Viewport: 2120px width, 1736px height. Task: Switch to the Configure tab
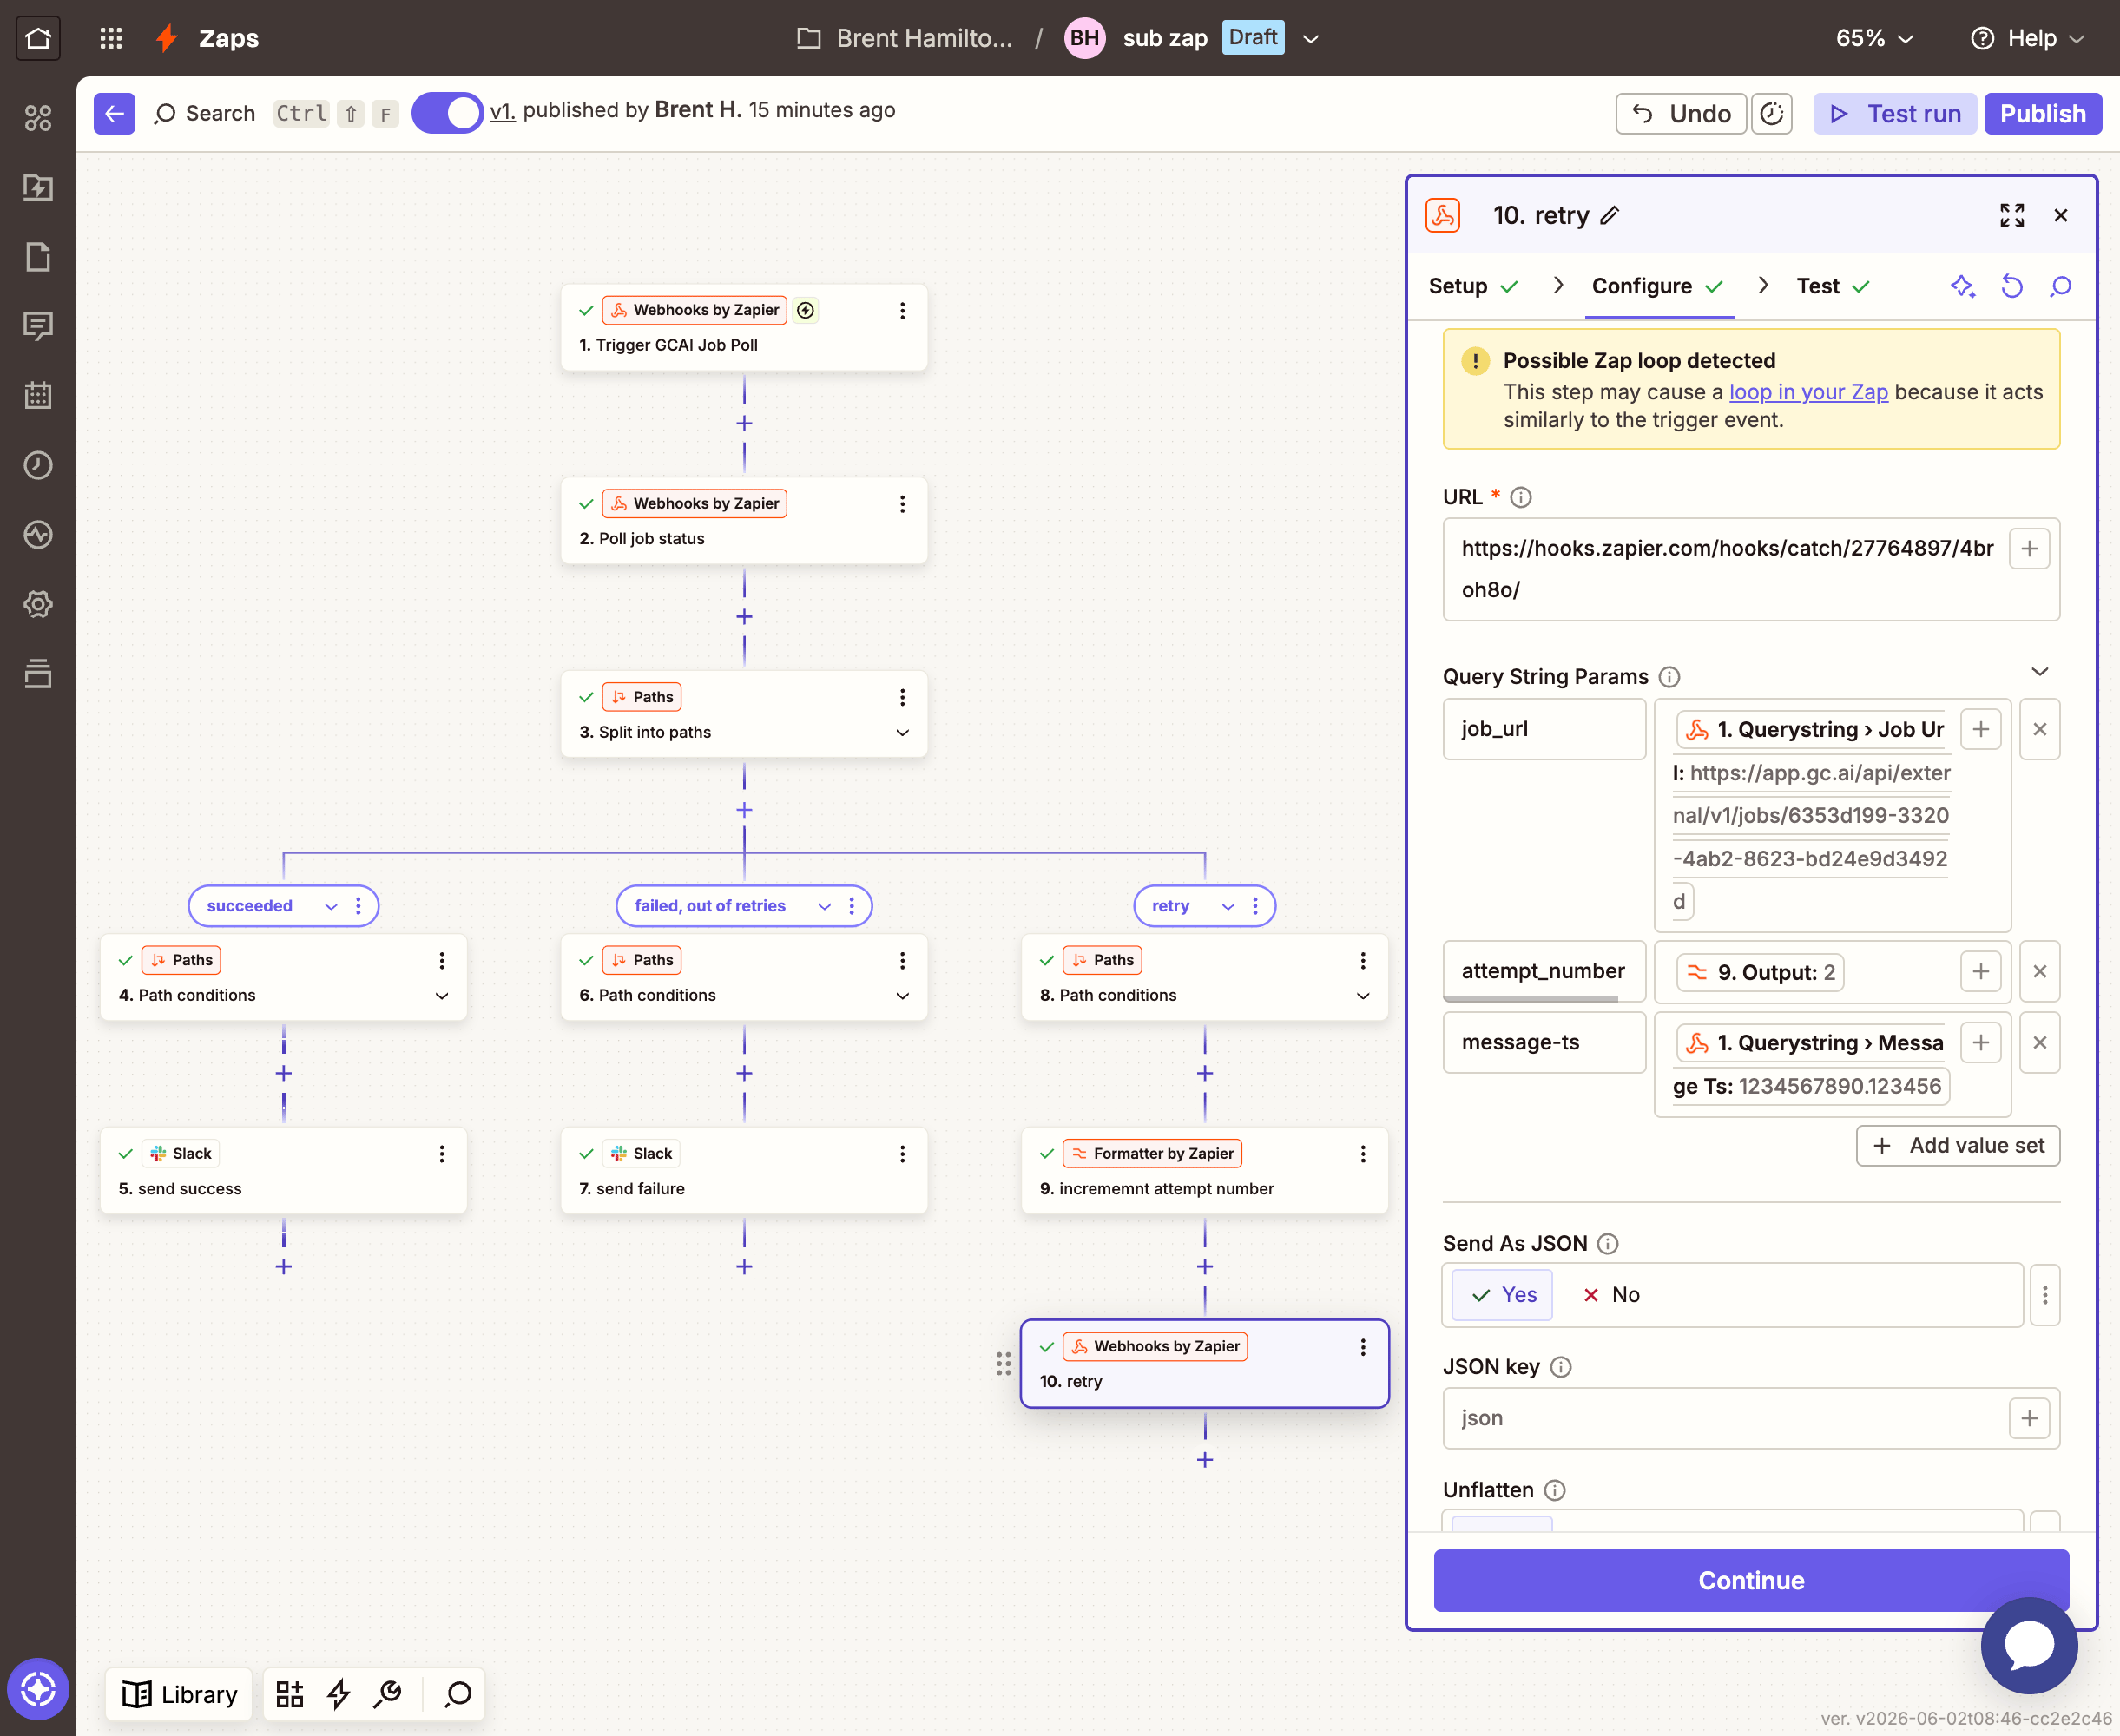click(x=1658, y=287)
